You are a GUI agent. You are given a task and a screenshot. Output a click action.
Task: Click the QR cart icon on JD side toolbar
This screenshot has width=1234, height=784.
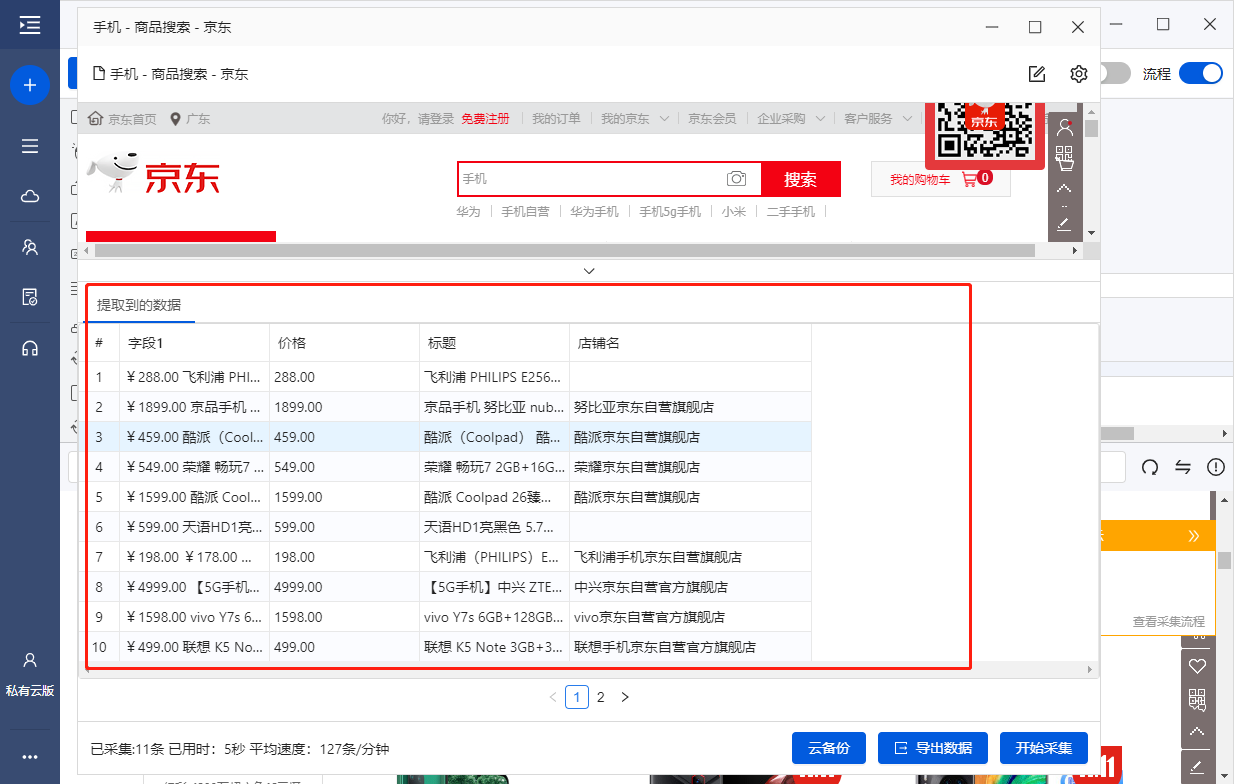[1064, 157]
